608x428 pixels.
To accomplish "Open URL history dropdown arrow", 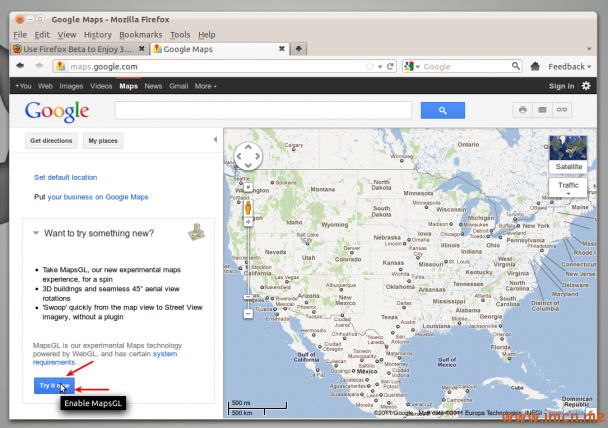I will tap(380, 67).
